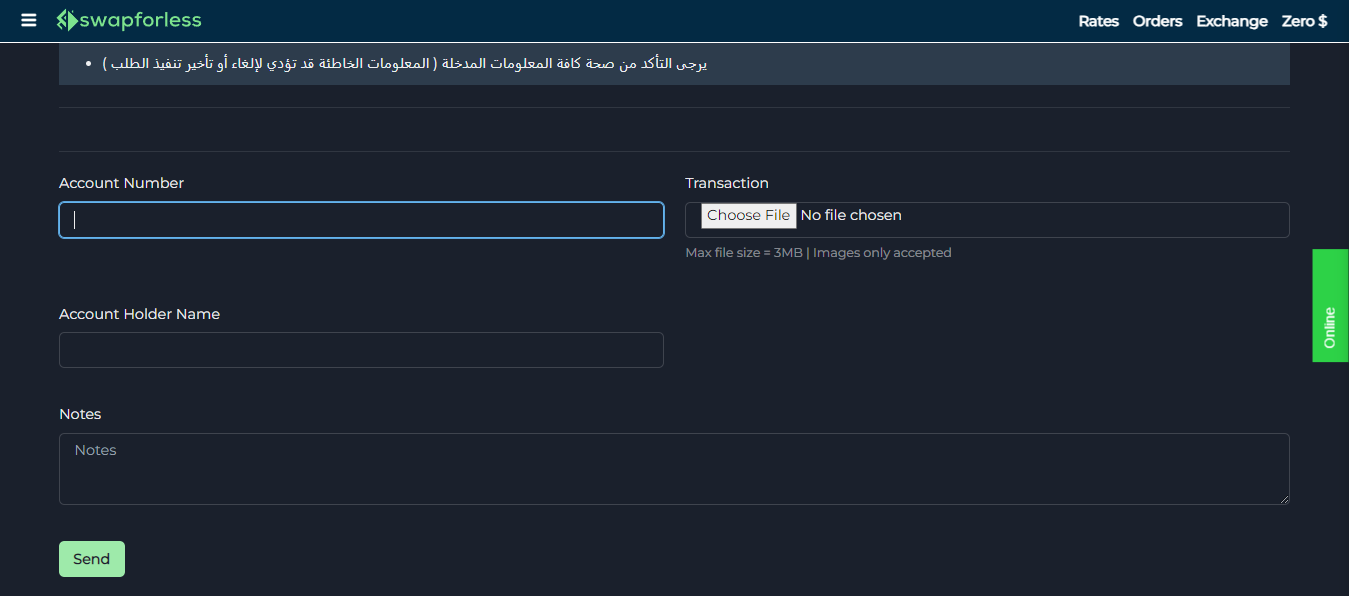The height and width of the screenshot is (596, 1349).
Task: Click the Account Holder Name label
Action: coord(139,313)
